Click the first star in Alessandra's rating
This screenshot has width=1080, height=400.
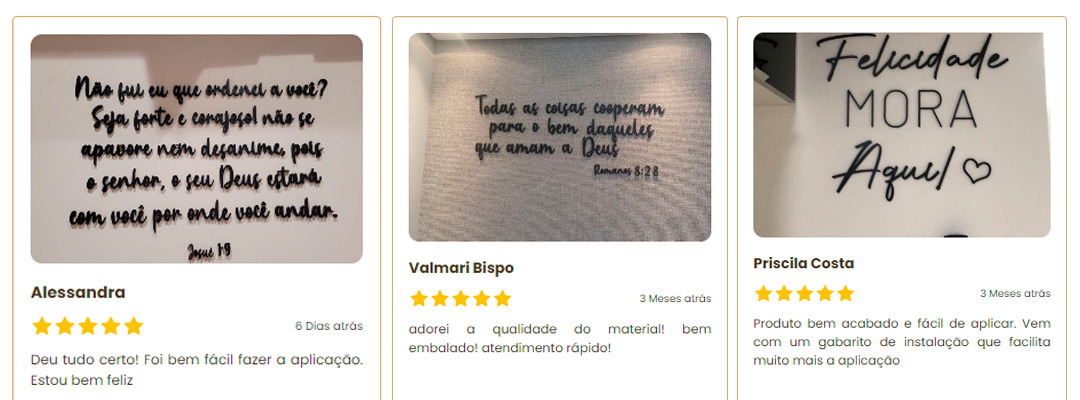42,326
